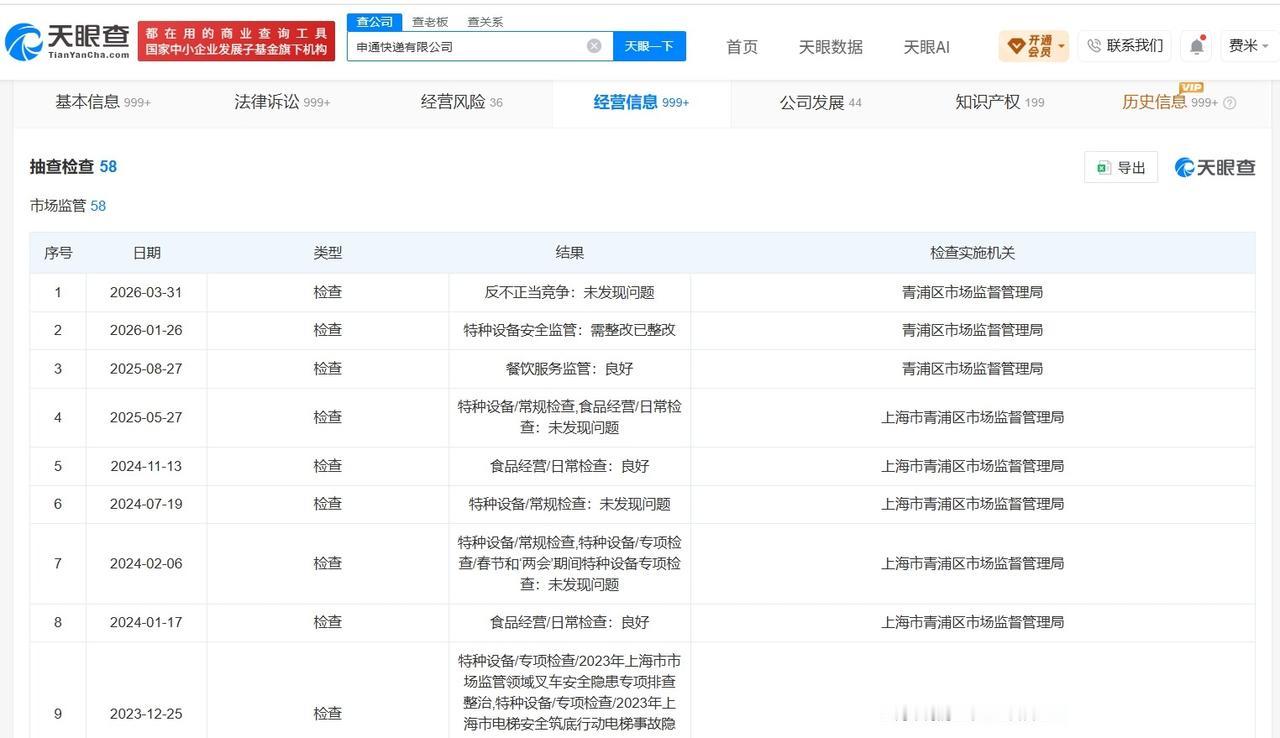This screenshot has width=1280, height=738.
Task: Open the 历史信息 VIP tab
Action: pos(1170,102)
